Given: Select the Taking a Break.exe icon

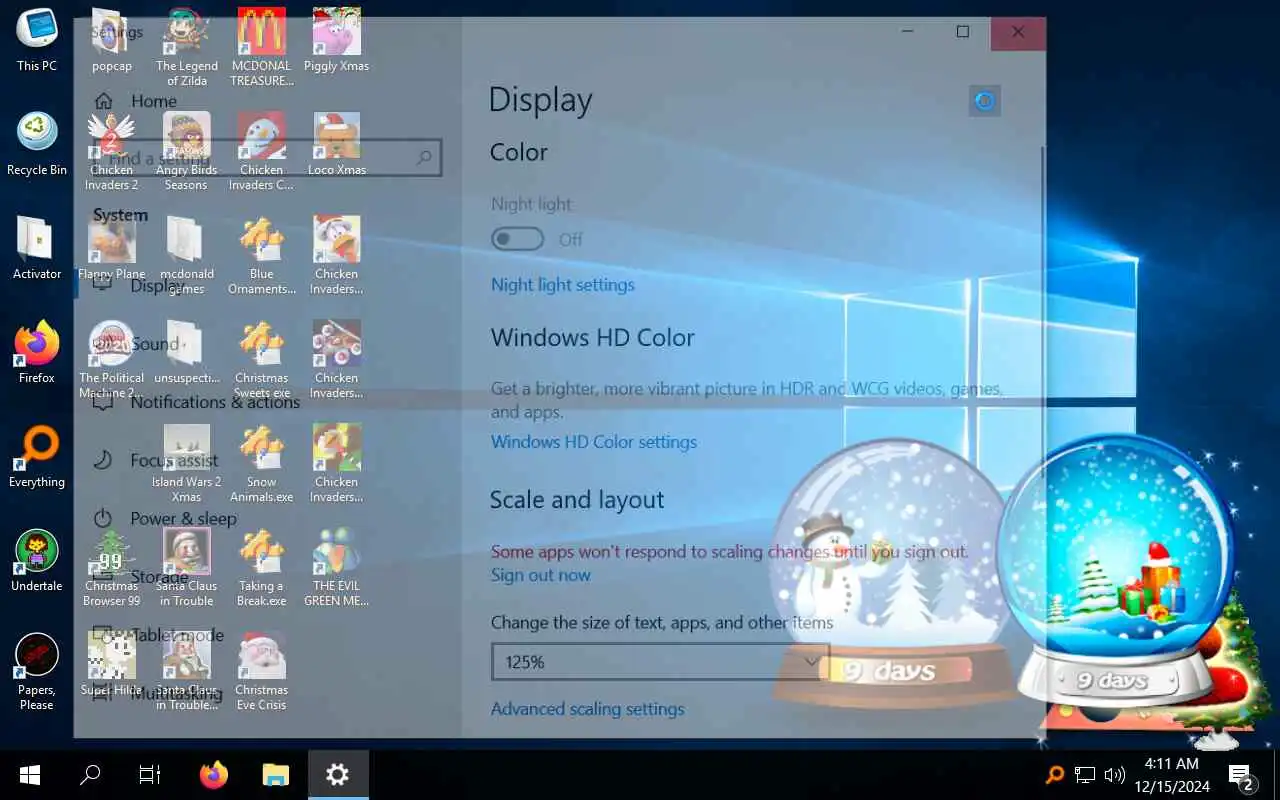Looking at the screenshot, I should point(262,566).
